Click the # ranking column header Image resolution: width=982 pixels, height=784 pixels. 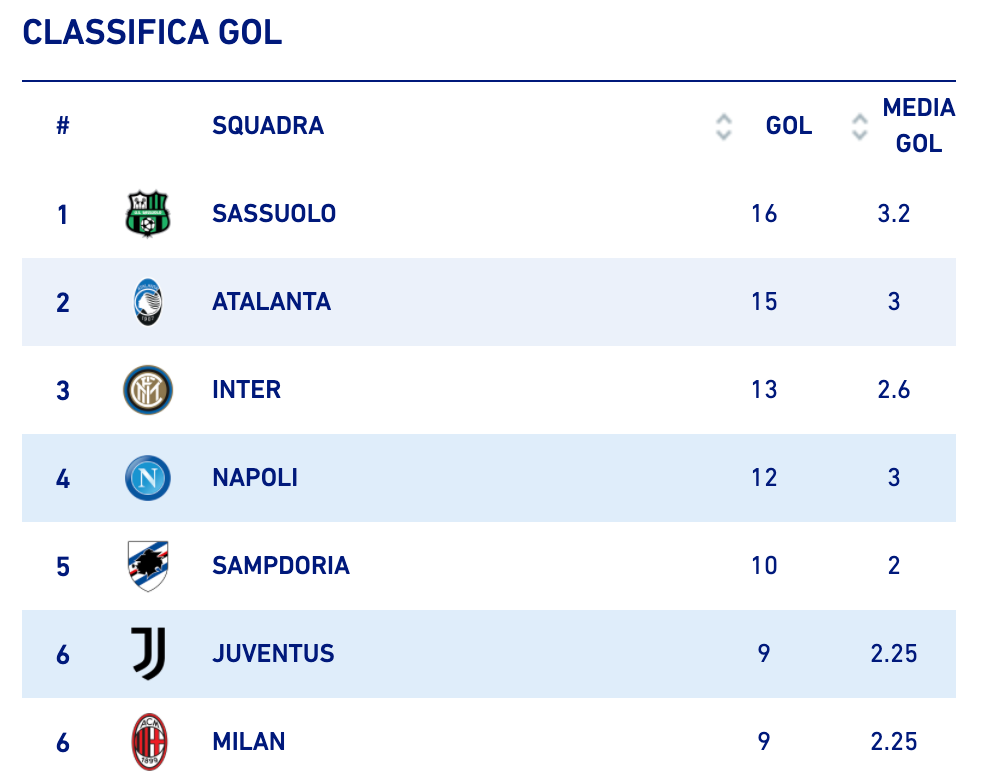(63, 126)
